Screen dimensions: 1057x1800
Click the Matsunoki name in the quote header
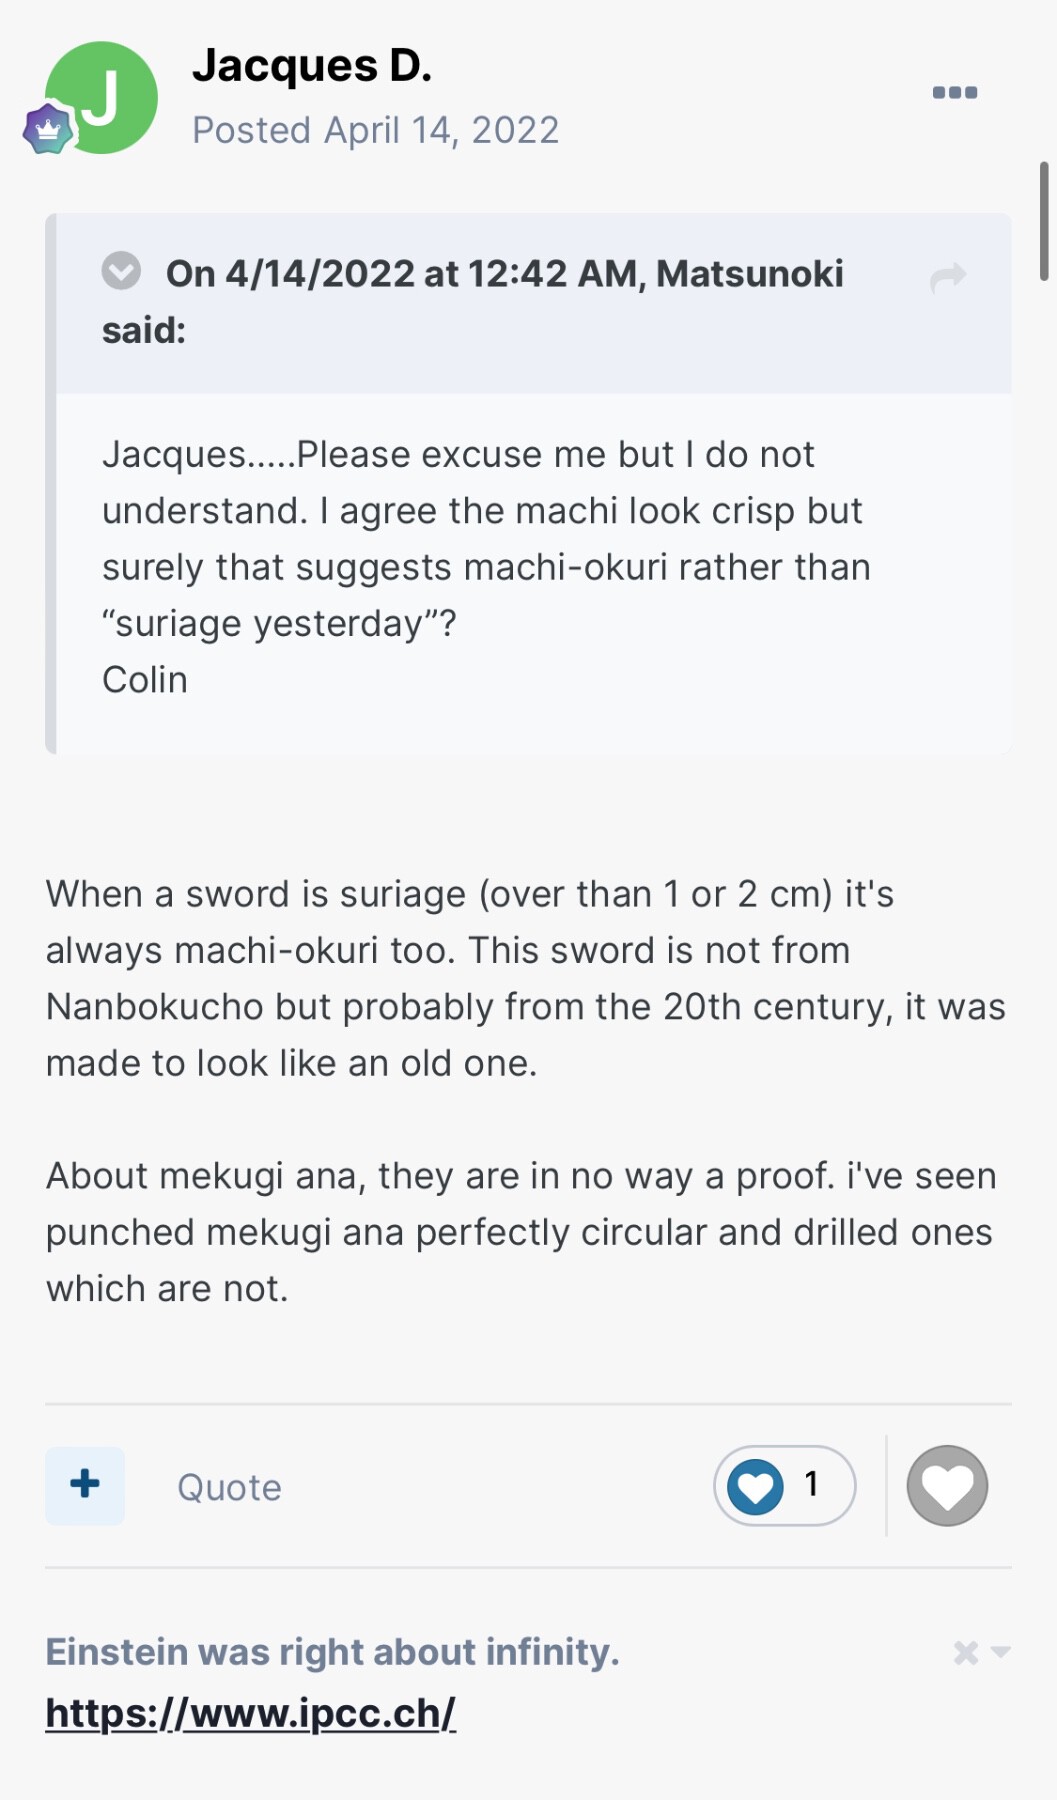749,274
